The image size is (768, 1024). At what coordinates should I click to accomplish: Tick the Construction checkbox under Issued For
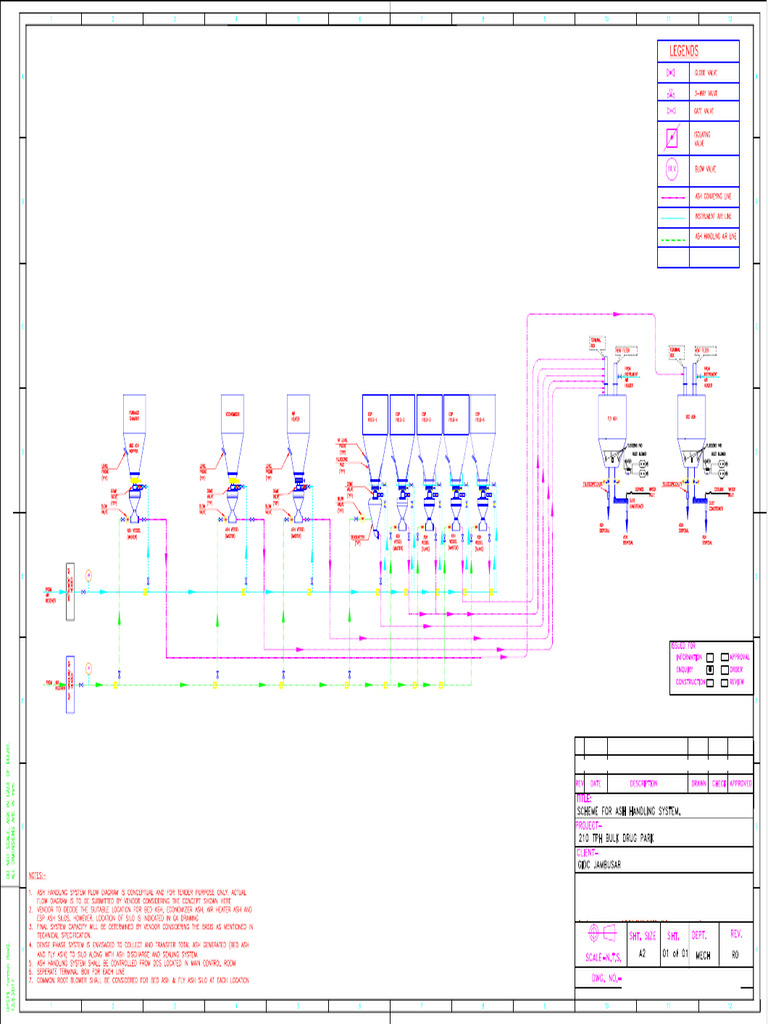[x=710, y=682]
